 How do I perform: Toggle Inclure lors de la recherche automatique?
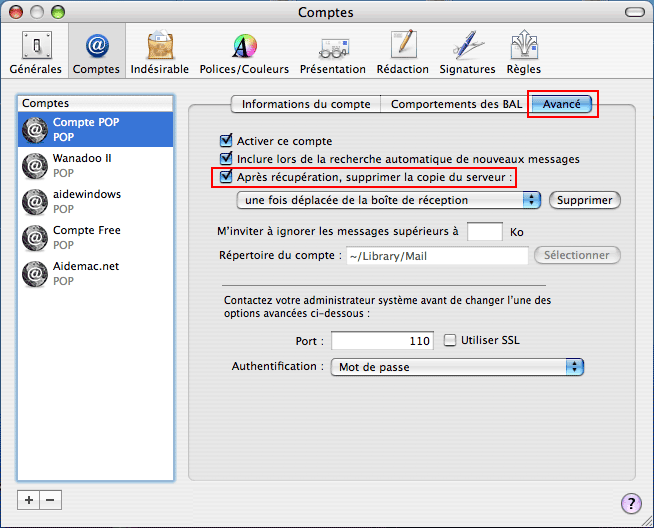[x=226, y=158]
